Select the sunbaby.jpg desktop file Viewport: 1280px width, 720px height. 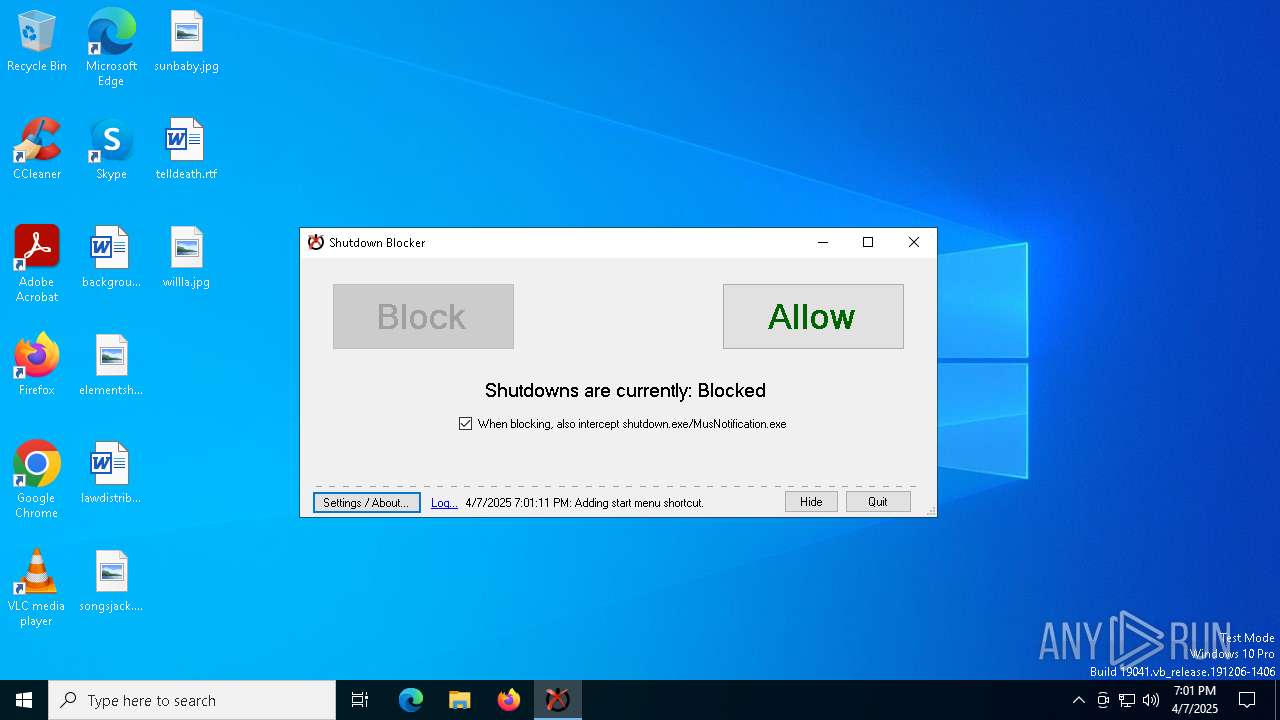186,41
